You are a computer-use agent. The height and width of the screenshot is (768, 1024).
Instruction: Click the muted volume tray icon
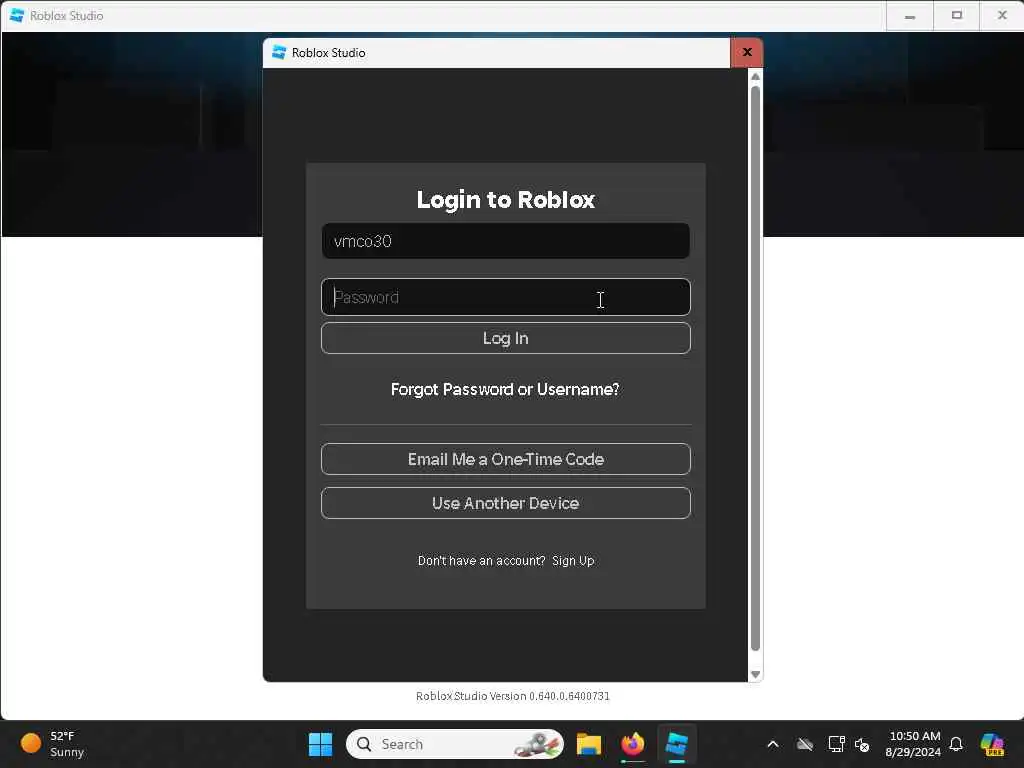click(862, 744)
